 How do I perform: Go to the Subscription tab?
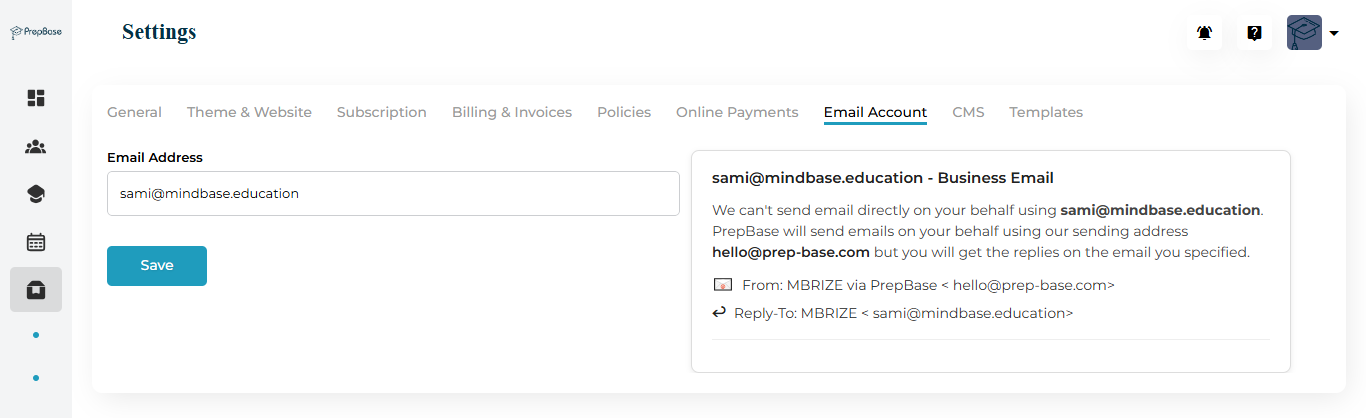tap(381, 112)
